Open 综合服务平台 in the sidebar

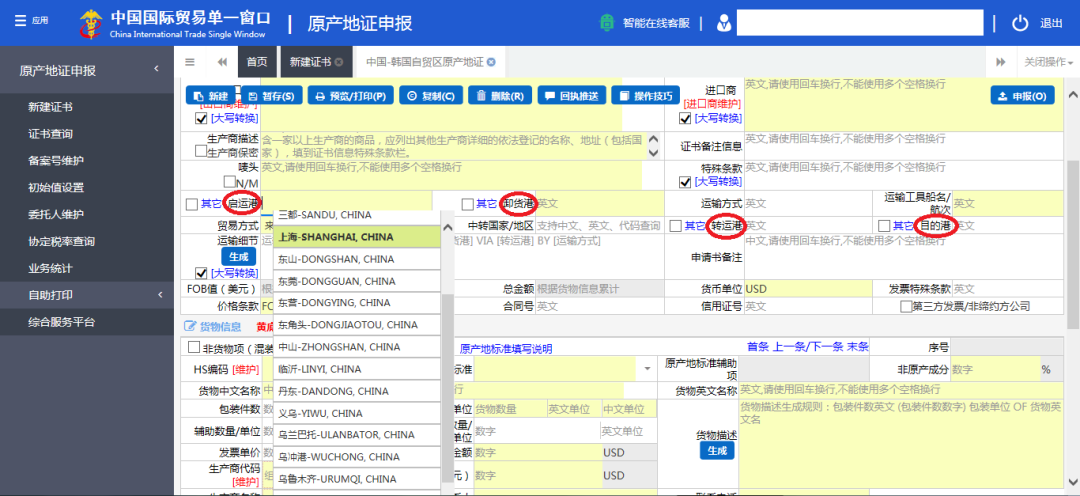pos(61,322)
